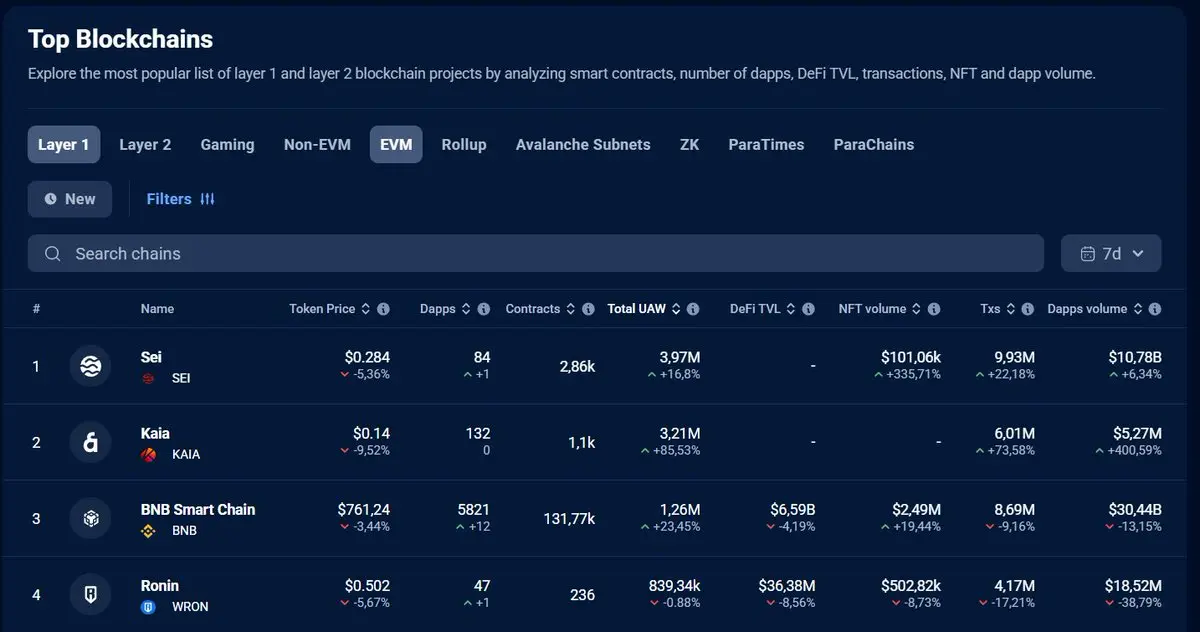Show info icon next to Contracts column
The width and height of the screenshot is (1200, 632).
(589, 309)
